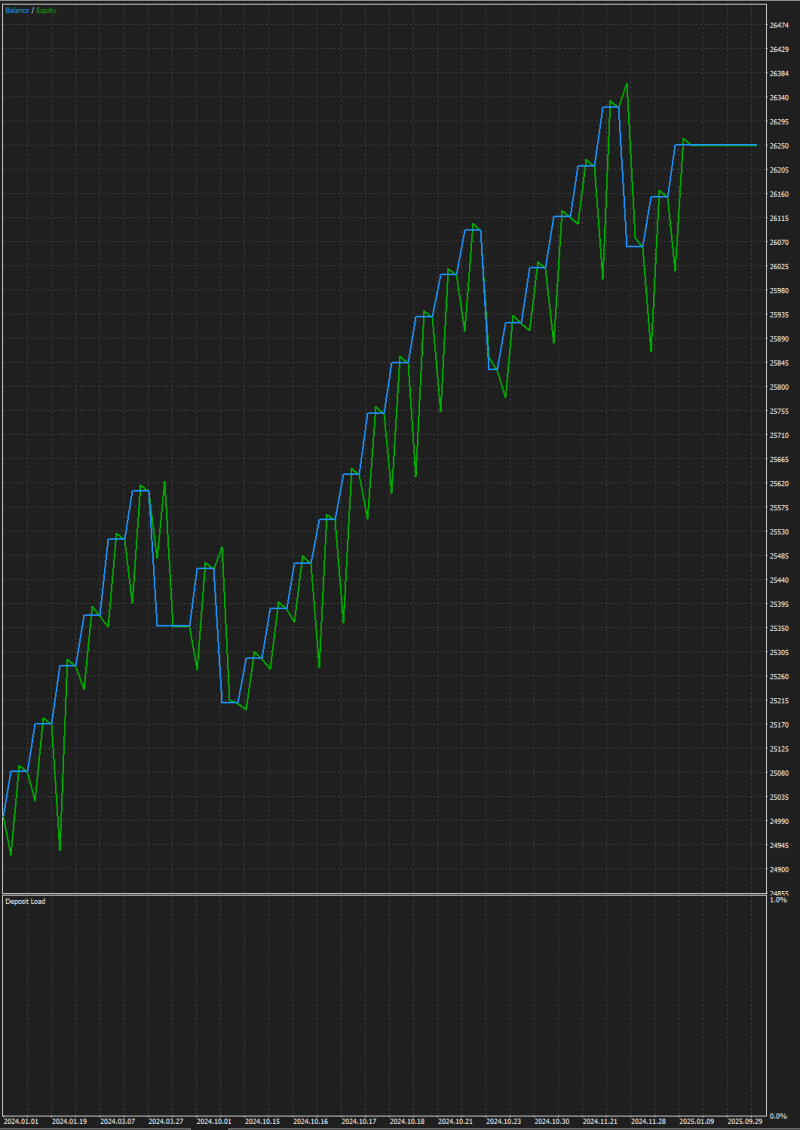Select the 2024.11.21 date label
800x1130 pixels.
(x=600, y=1121)
